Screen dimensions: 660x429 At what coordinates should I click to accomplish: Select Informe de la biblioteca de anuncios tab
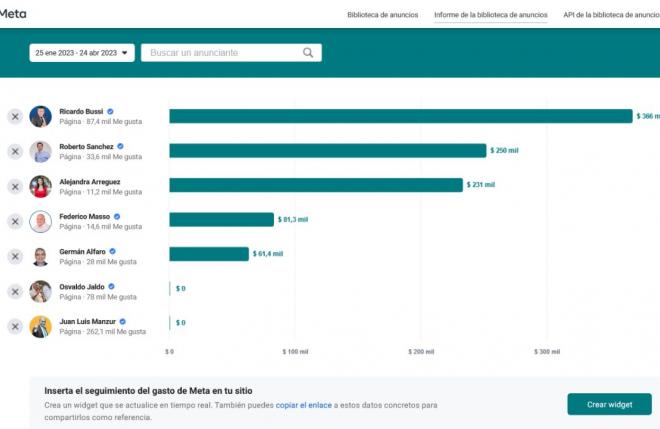(x=491, y=15)
